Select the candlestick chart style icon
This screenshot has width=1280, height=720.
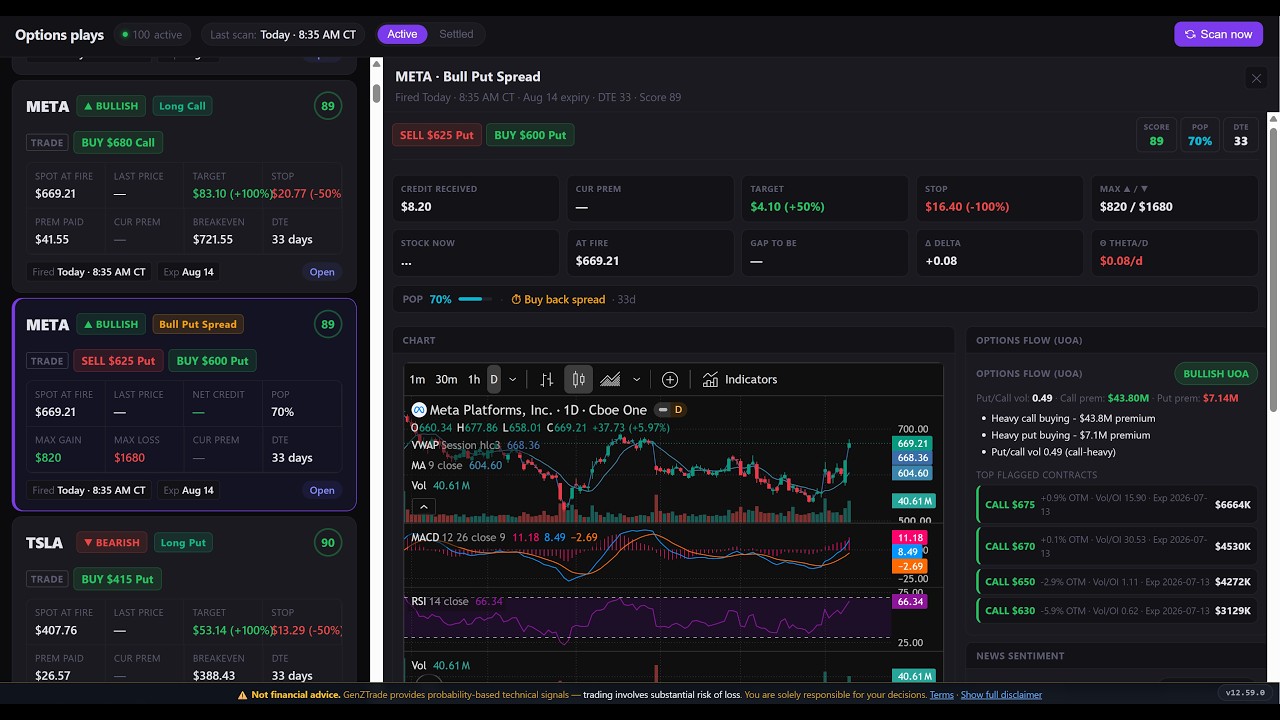click(x=578, y=380)
